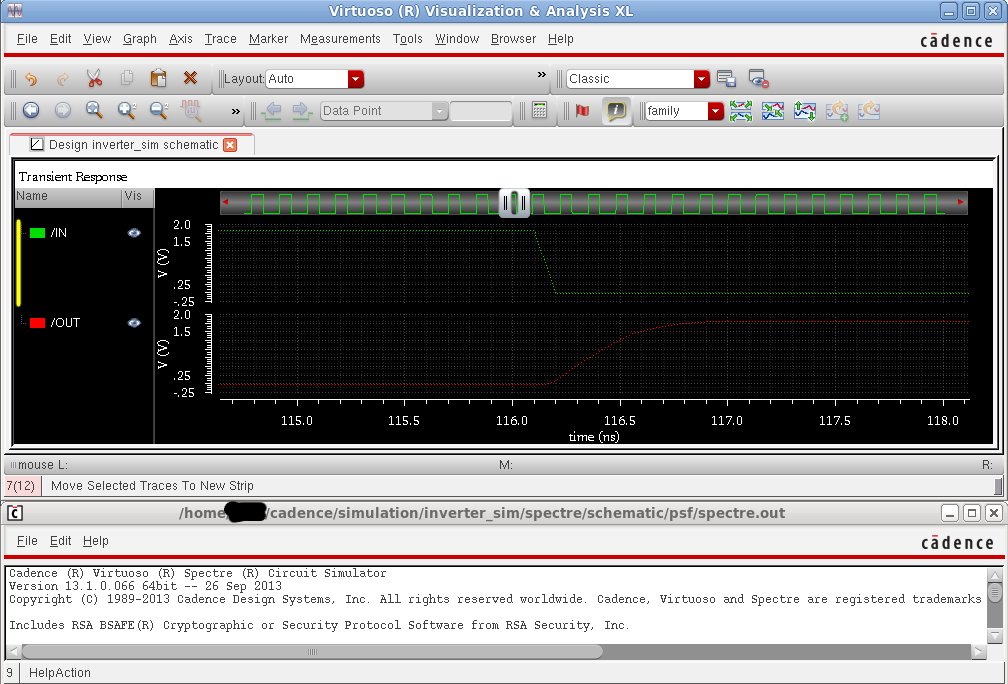Click the Zoom Fit magnifier icon
Viewport: 1008px width, 684px height.
[x=94, y=111]
